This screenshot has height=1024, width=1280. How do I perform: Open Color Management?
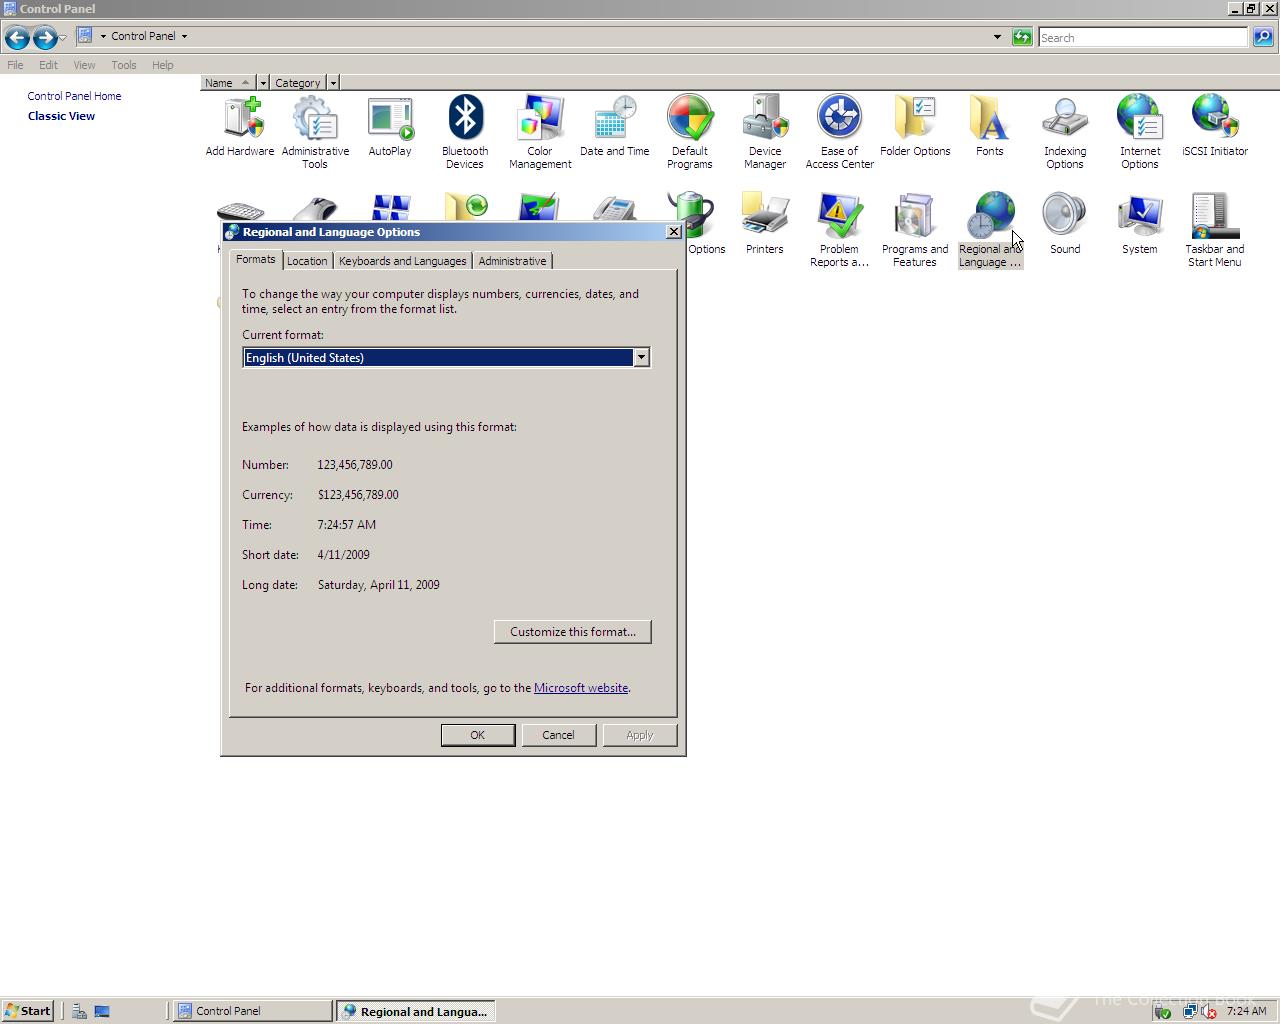540,132
